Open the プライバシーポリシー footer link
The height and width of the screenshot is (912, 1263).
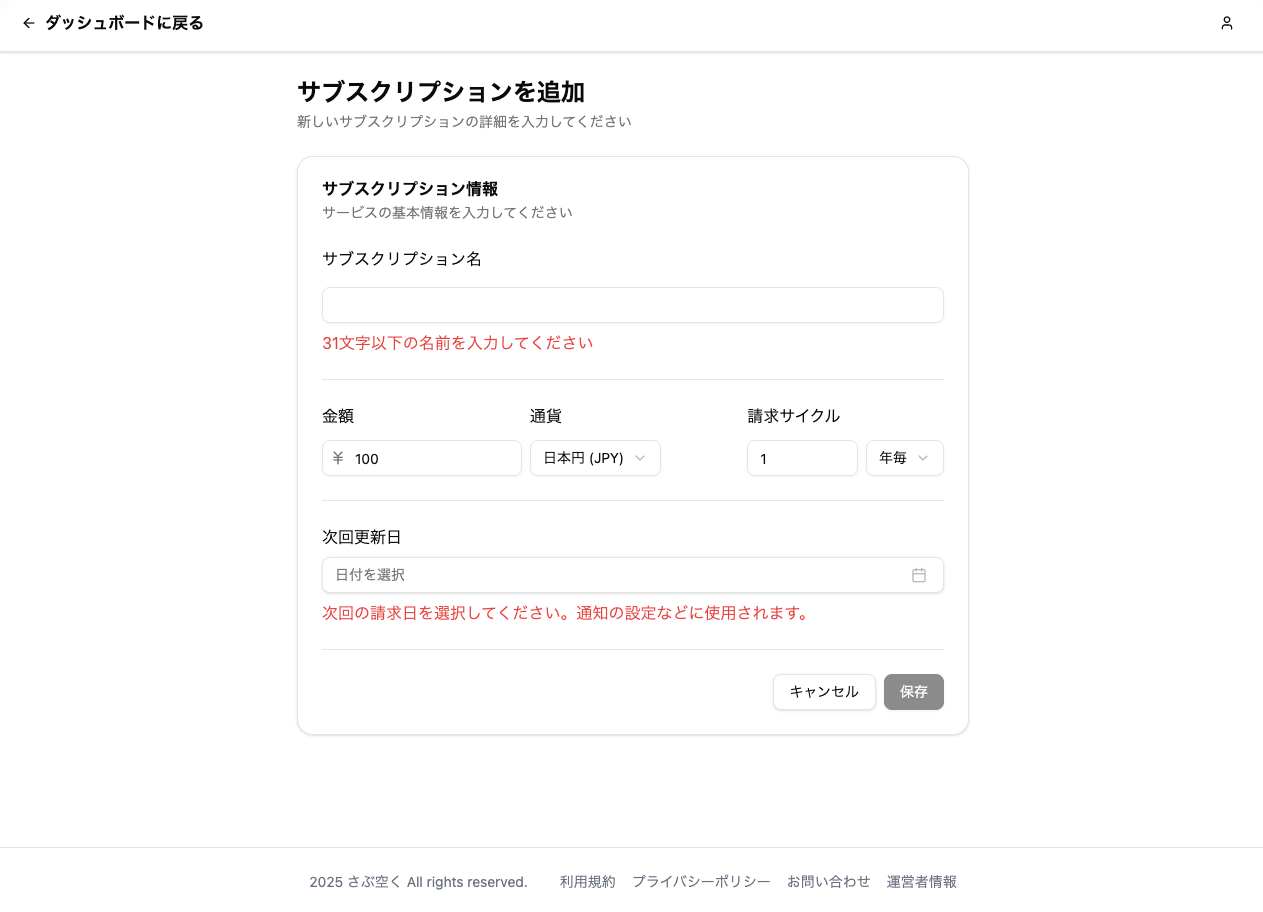click(x=702, y=882)
